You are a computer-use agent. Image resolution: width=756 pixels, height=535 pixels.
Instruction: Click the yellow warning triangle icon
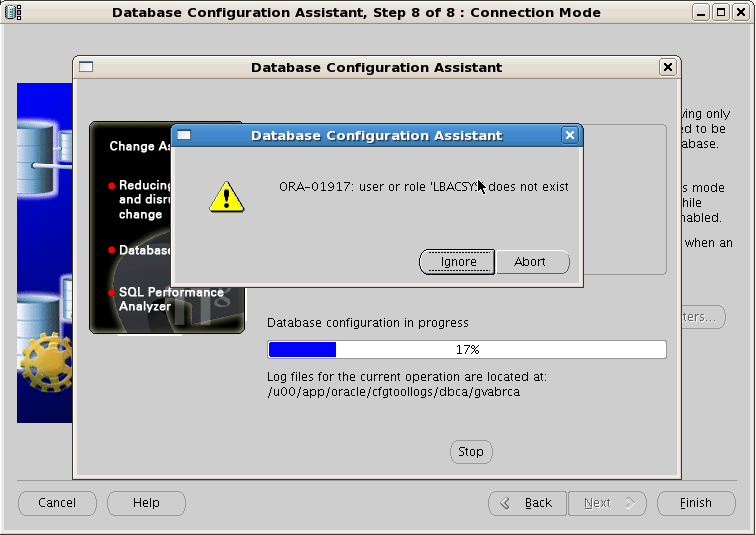pyautogui.click(x=227, y=197)
